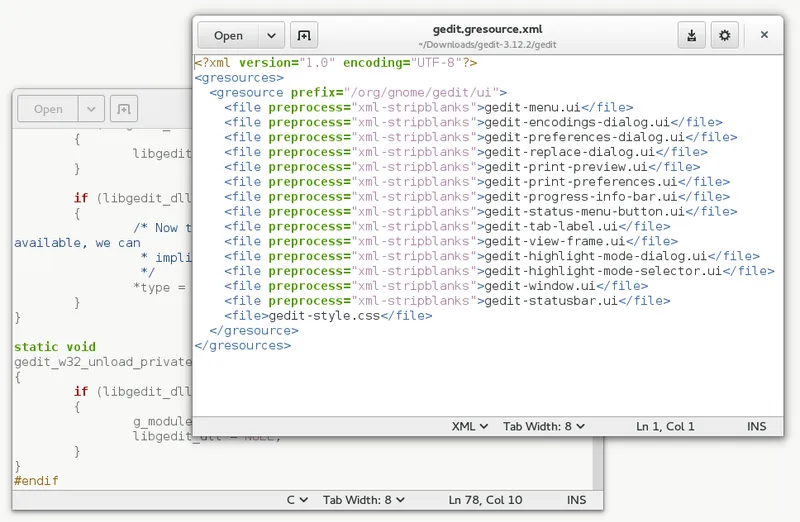Click the gedit-print-preferences.ui line

click(x=477, y=181)
